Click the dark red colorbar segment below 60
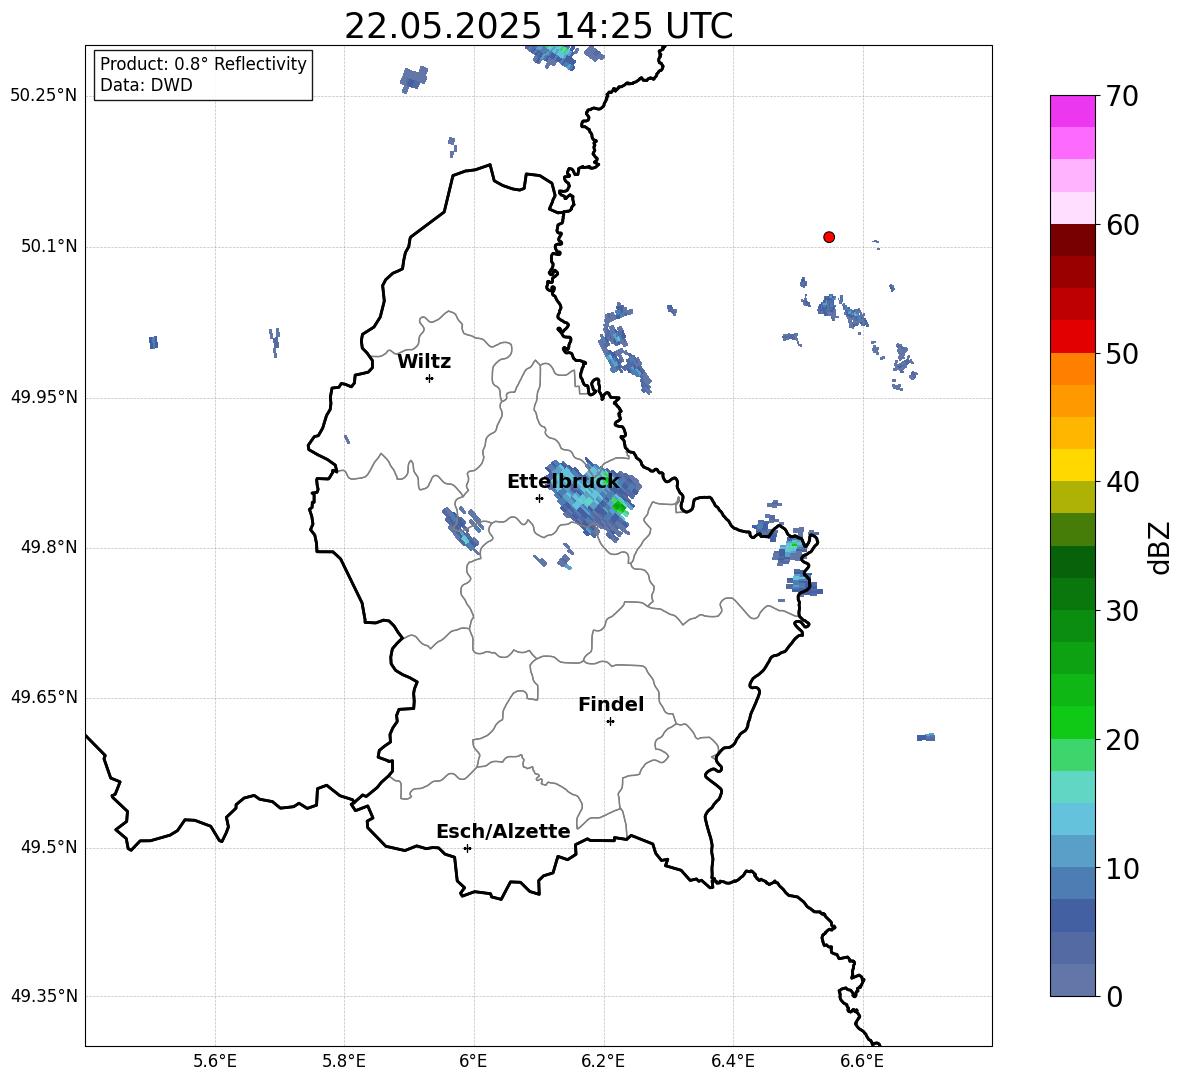The image size is (1184, 1081). pyautogui.click(x=1073, y=240)
